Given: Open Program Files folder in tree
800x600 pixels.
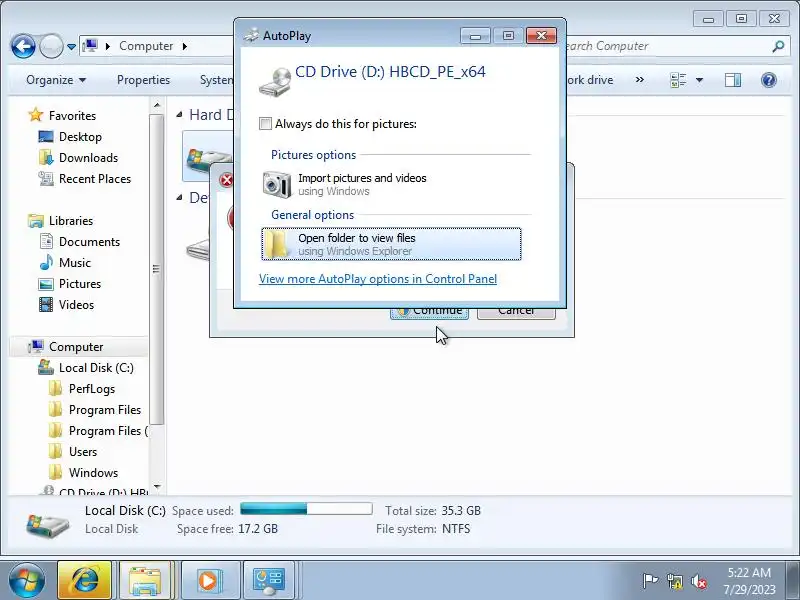Looking at the screenshot, I should point(105,410).
